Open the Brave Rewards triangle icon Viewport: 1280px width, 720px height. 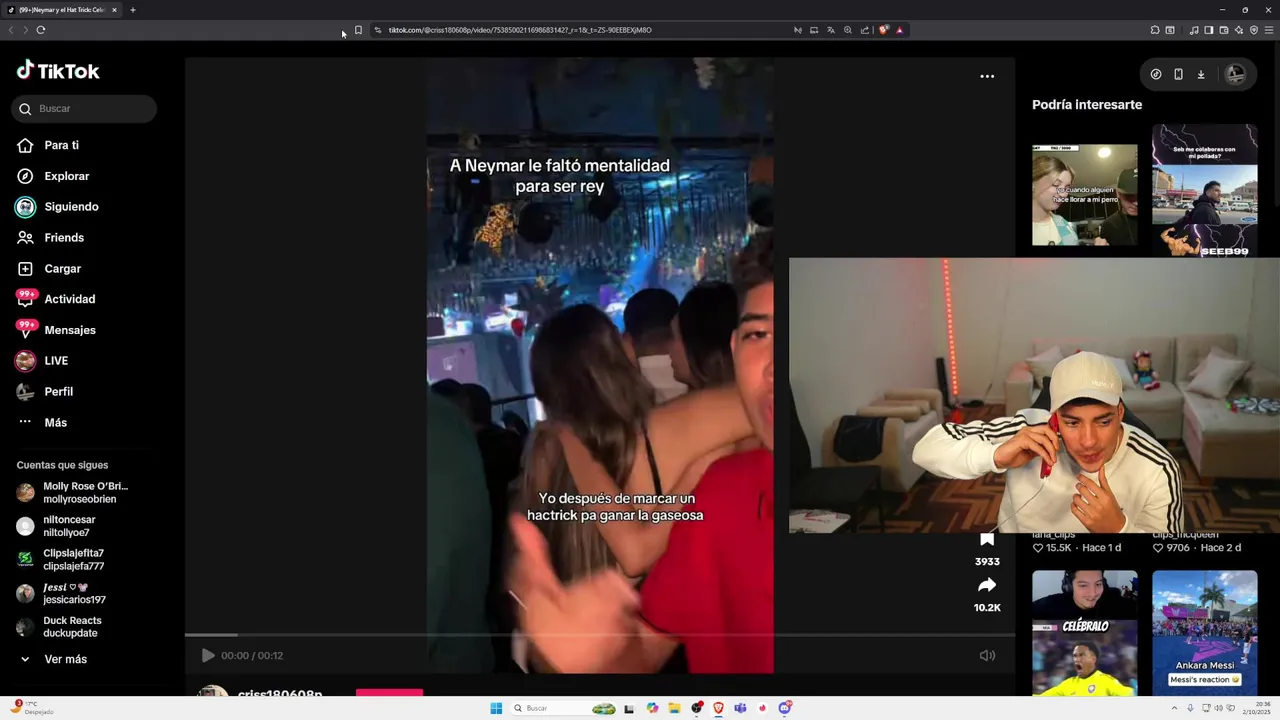pyautogui.click(x=899, y=30)
